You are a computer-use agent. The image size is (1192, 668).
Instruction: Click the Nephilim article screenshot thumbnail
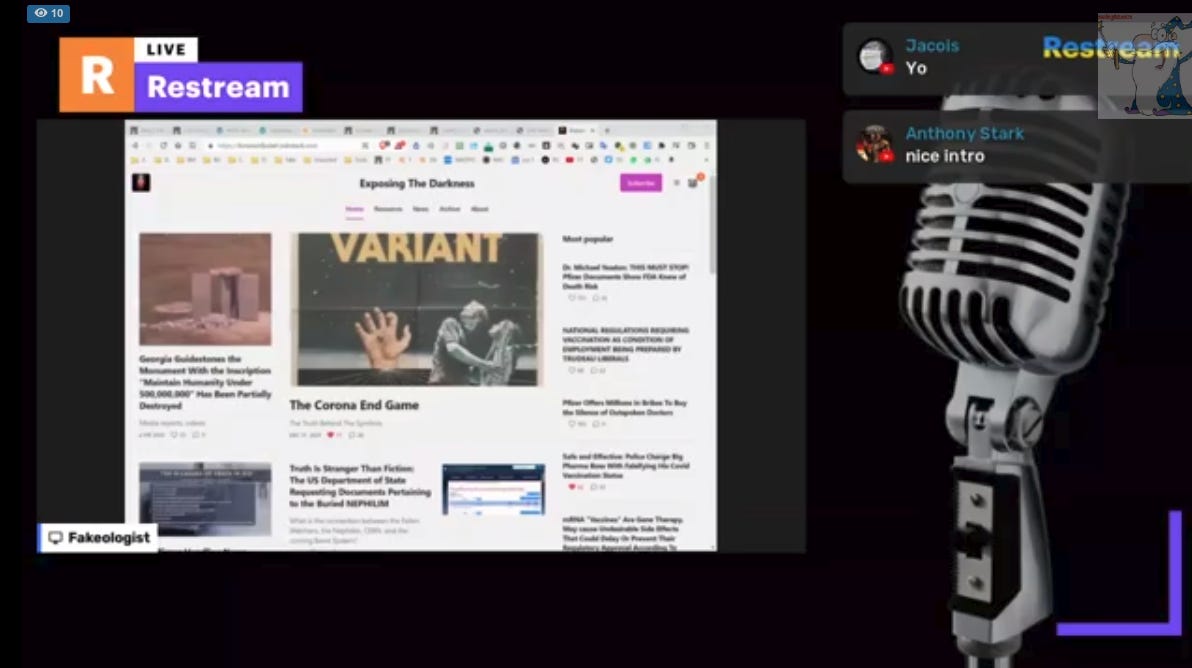pyautogui.click(x=493, y=489)
